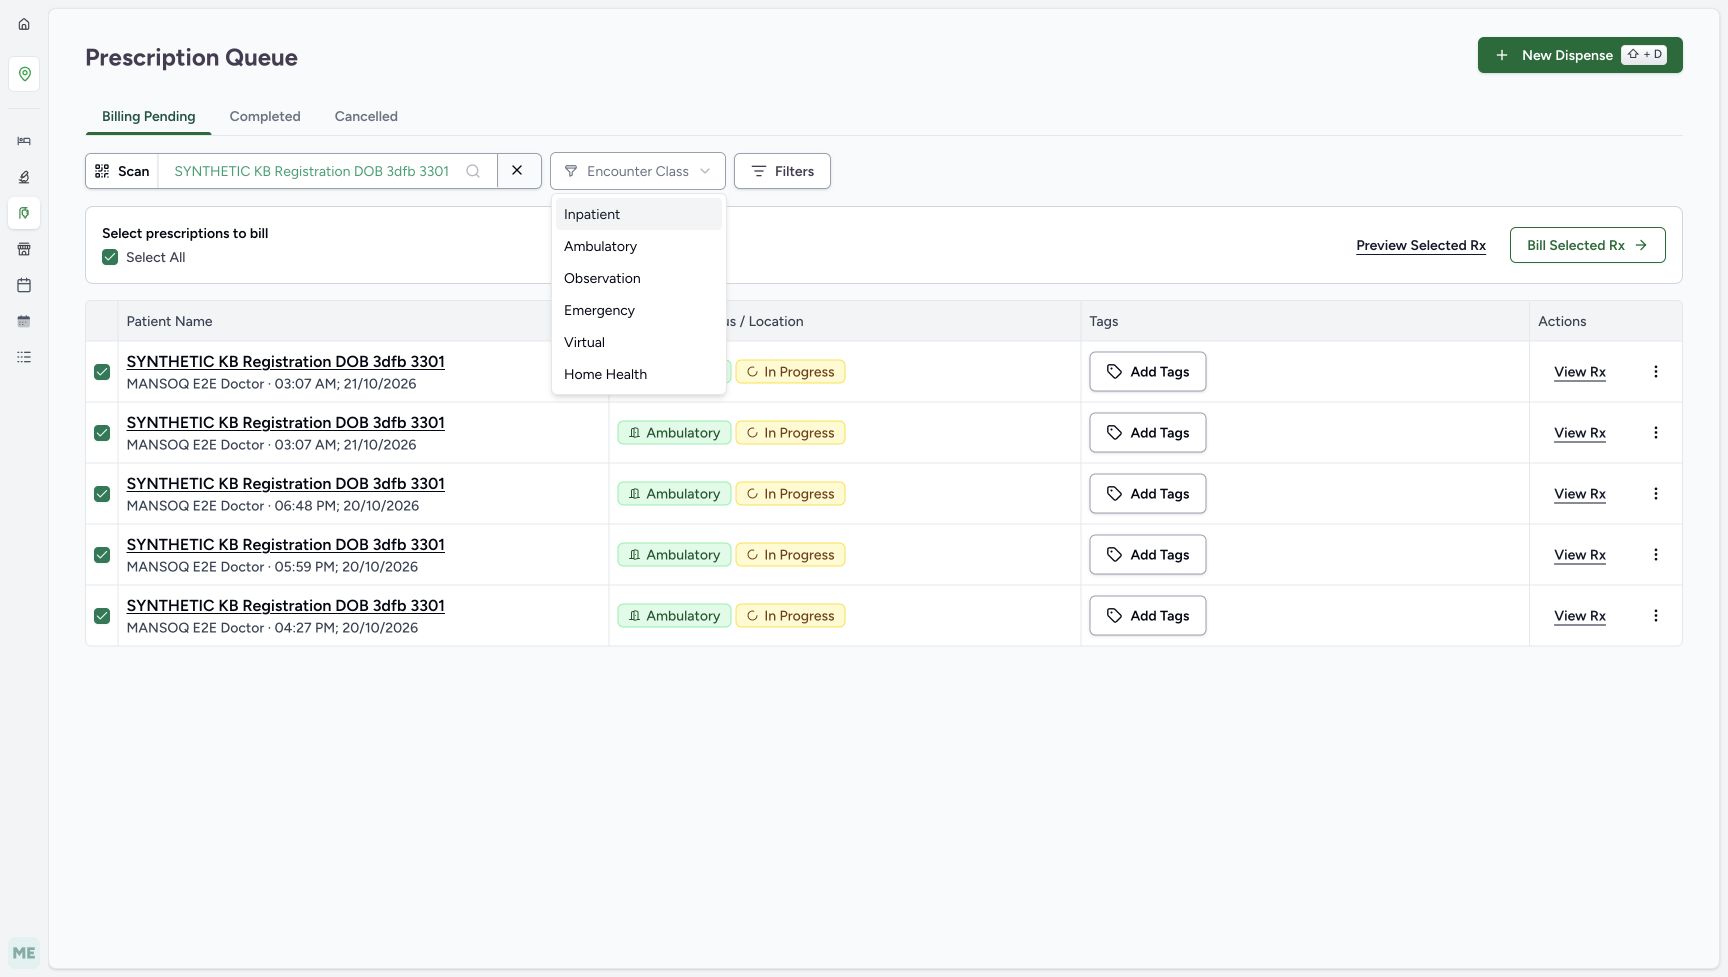Open the Filters dropdown
Viewport: 1728px width, 977px height.
pyautogui.click(x=782, y=171)
